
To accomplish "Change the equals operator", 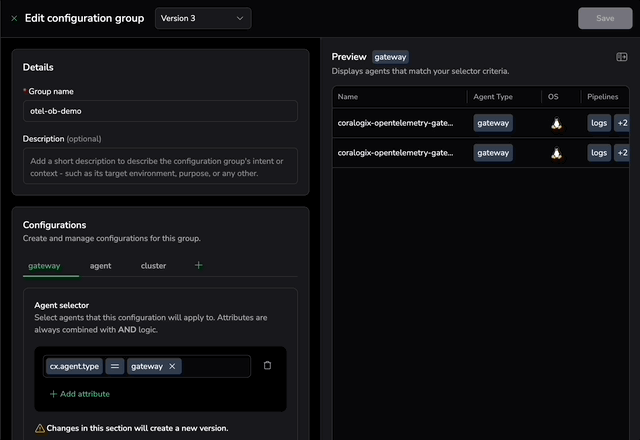I will coord(115,367).
